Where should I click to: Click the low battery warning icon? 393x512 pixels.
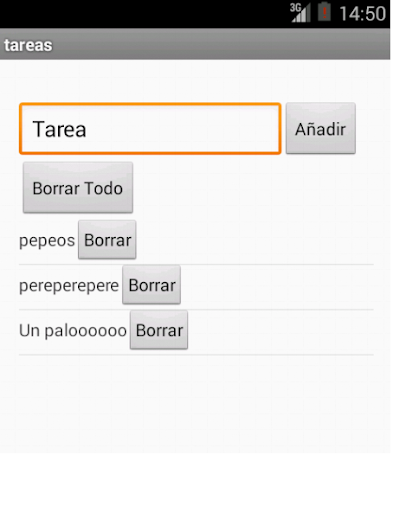tap(324, 12)
